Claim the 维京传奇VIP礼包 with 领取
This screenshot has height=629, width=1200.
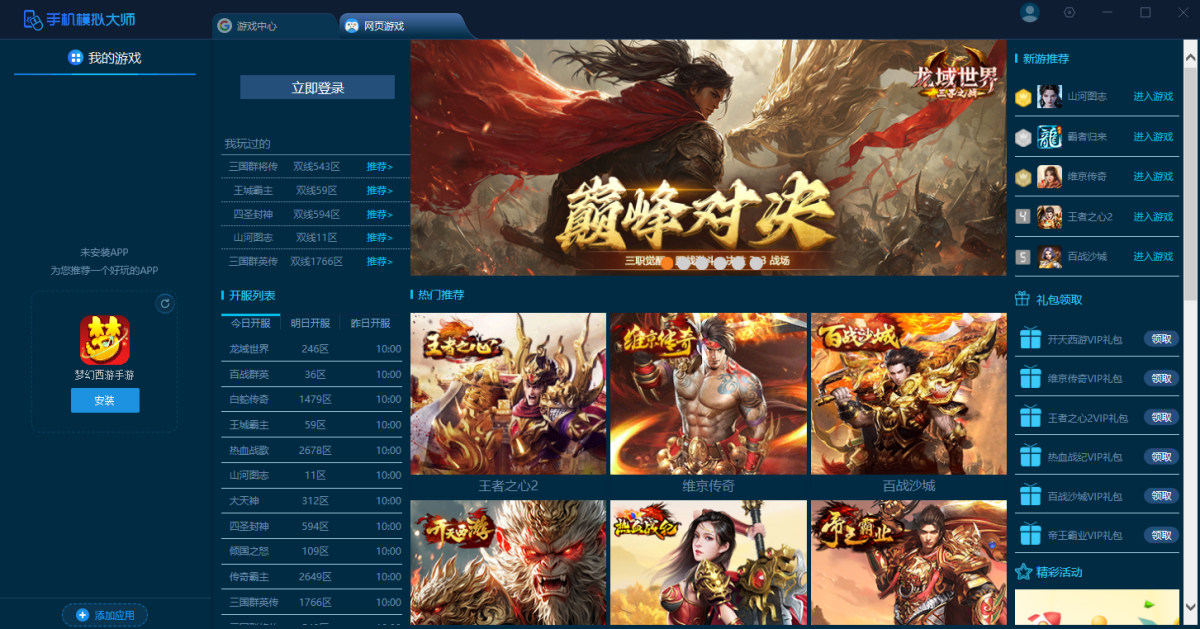(1160, 378)
